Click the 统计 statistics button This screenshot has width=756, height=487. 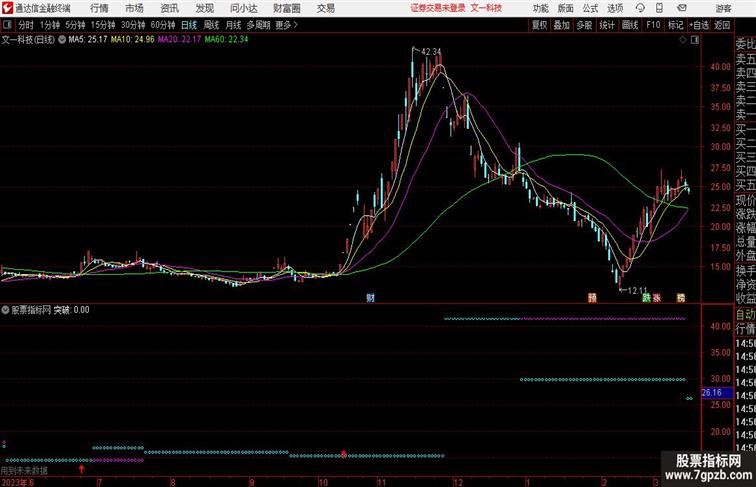click(x=607, y=25)
